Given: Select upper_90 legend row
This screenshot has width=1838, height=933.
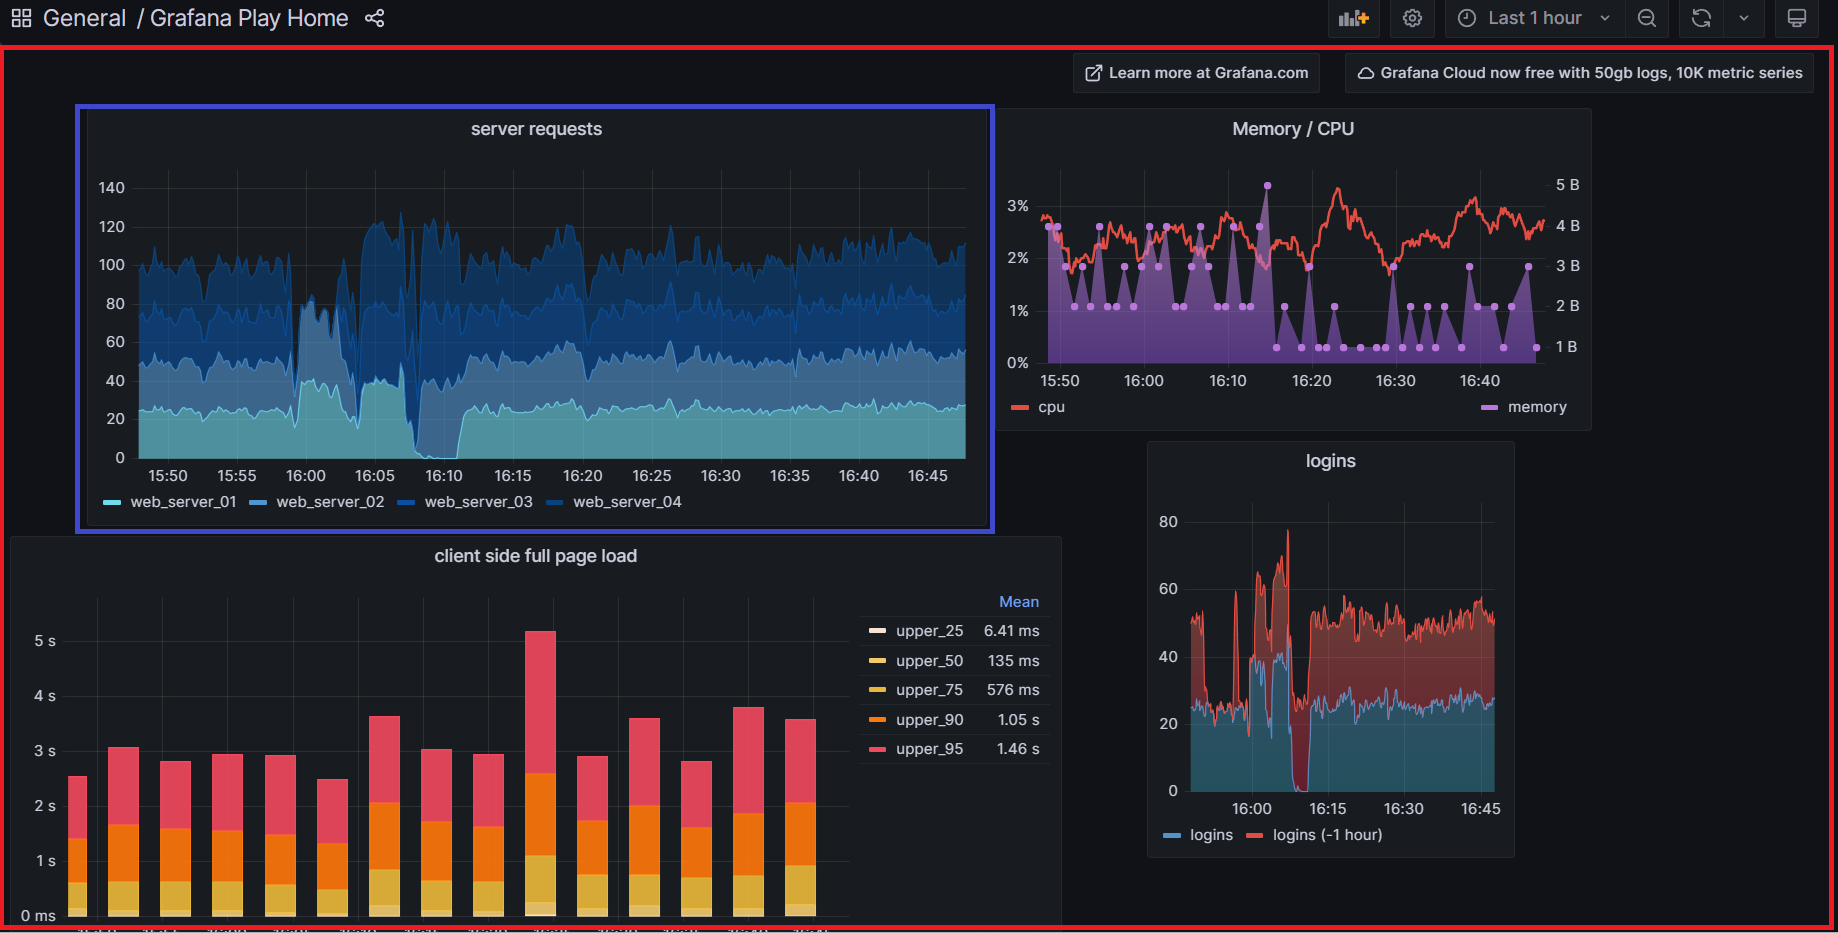Looking at the screenshot, I should 955,720.
